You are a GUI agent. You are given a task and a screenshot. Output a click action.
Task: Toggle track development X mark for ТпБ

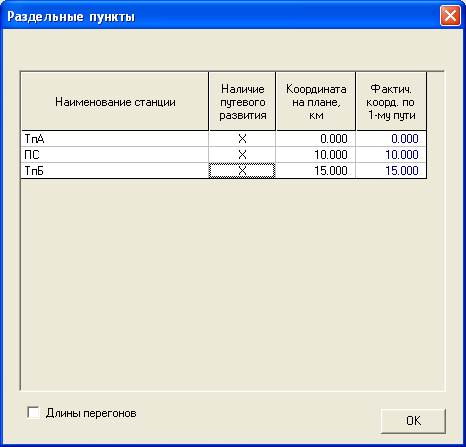242,171
